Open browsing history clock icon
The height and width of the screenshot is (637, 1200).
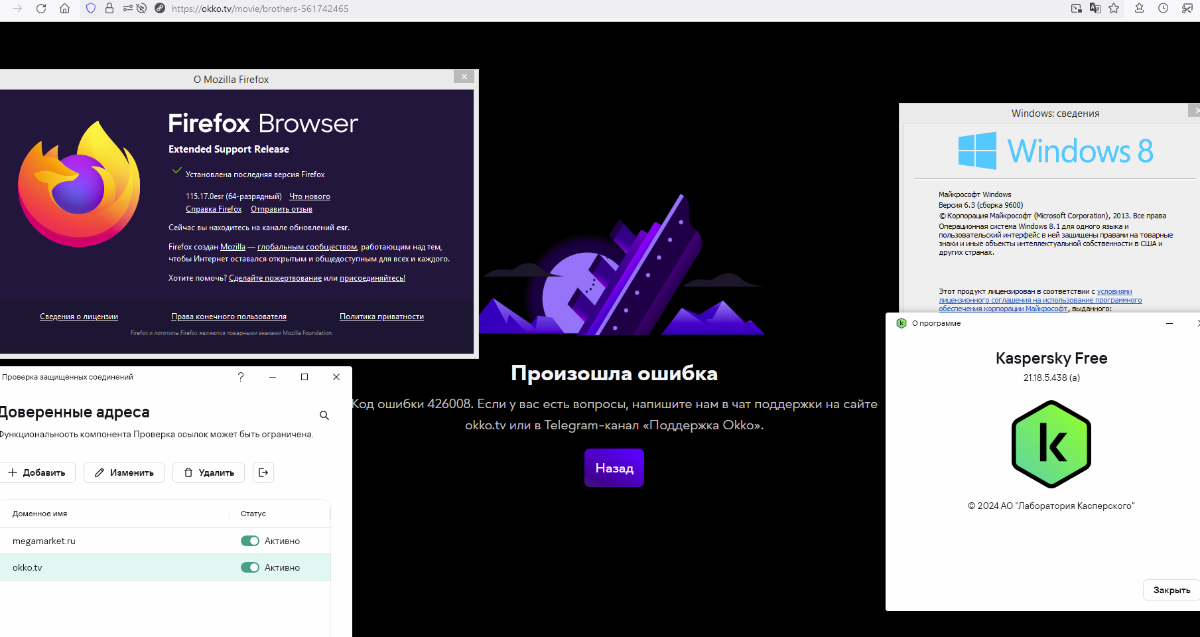pyautogui.click(x=1163, y=8)
